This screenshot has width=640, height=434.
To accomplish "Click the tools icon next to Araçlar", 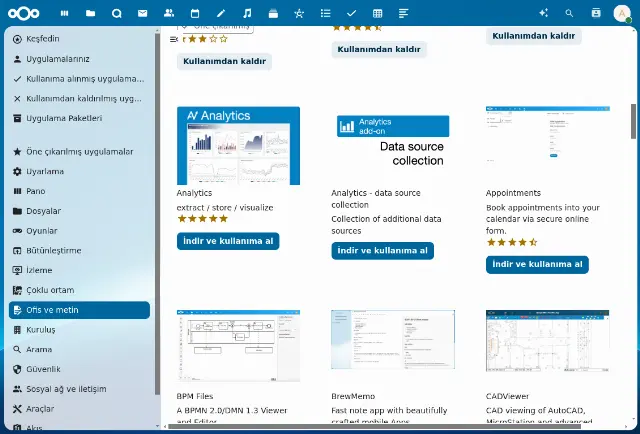I will point(17,409).
